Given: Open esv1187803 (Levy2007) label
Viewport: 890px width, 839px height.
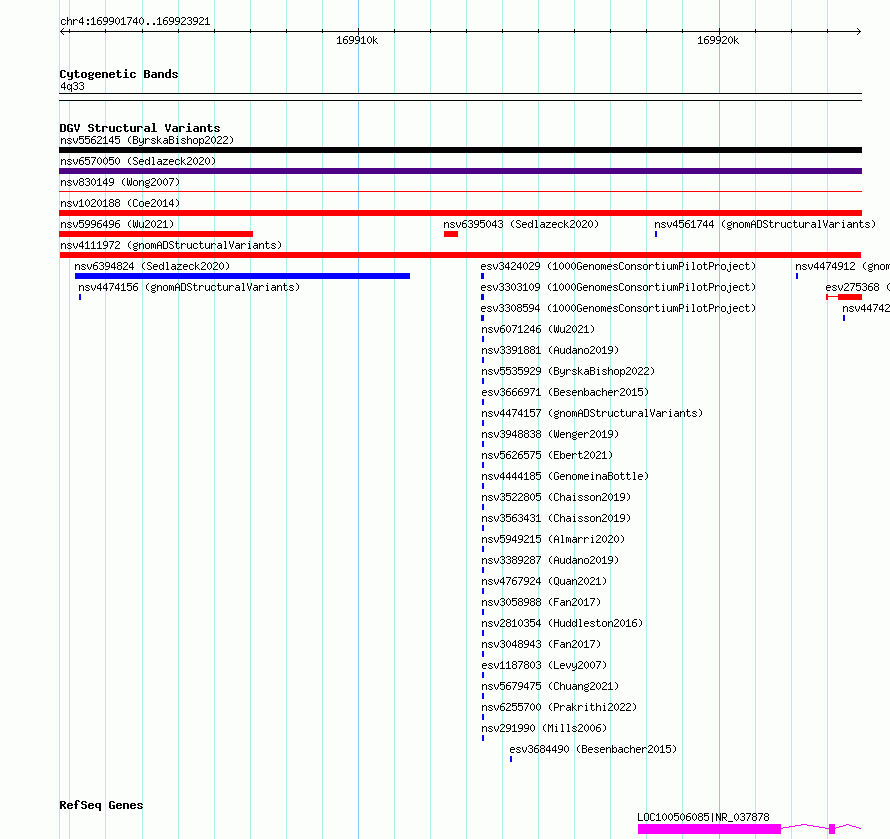Looking at the screenshot, I should [x=544, y=665].
